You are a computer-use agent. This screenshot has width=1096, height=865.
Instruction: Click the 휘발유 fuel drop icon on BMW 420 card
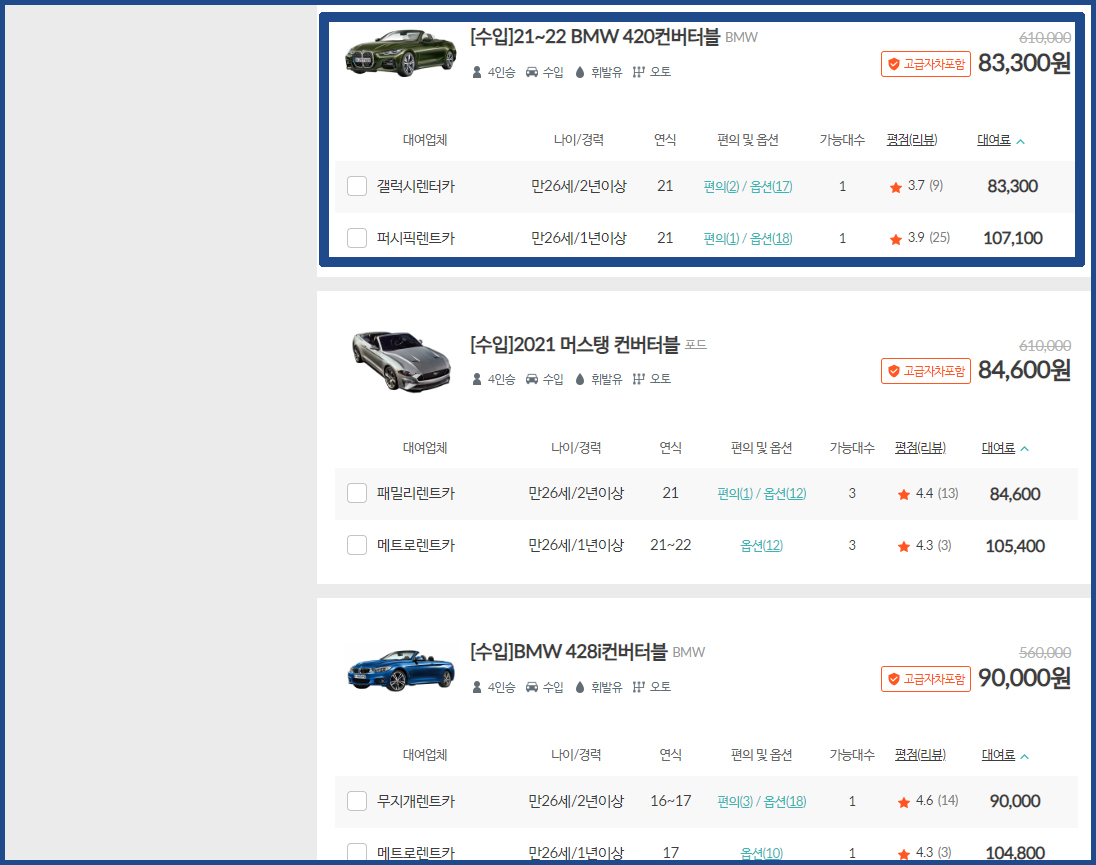(x=579, y=72)
